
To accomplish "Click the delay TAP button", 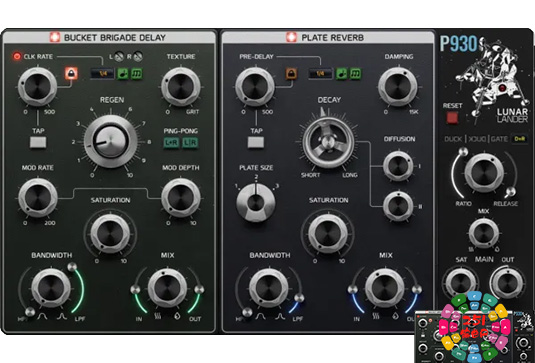I will point(38,142).
